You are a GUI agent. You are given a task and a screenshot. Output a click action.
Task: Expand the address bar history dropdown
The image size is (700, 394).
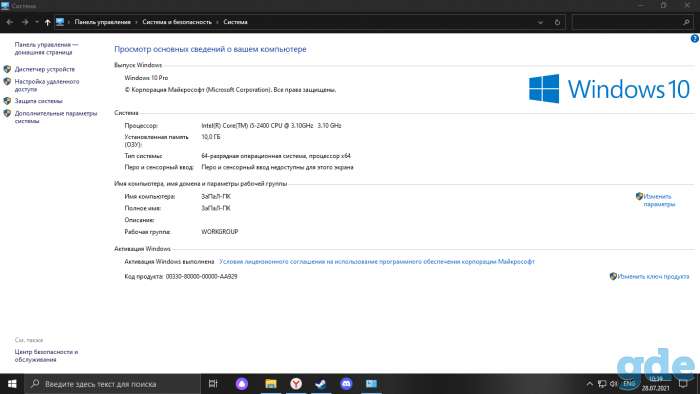[x=540, y=22]
